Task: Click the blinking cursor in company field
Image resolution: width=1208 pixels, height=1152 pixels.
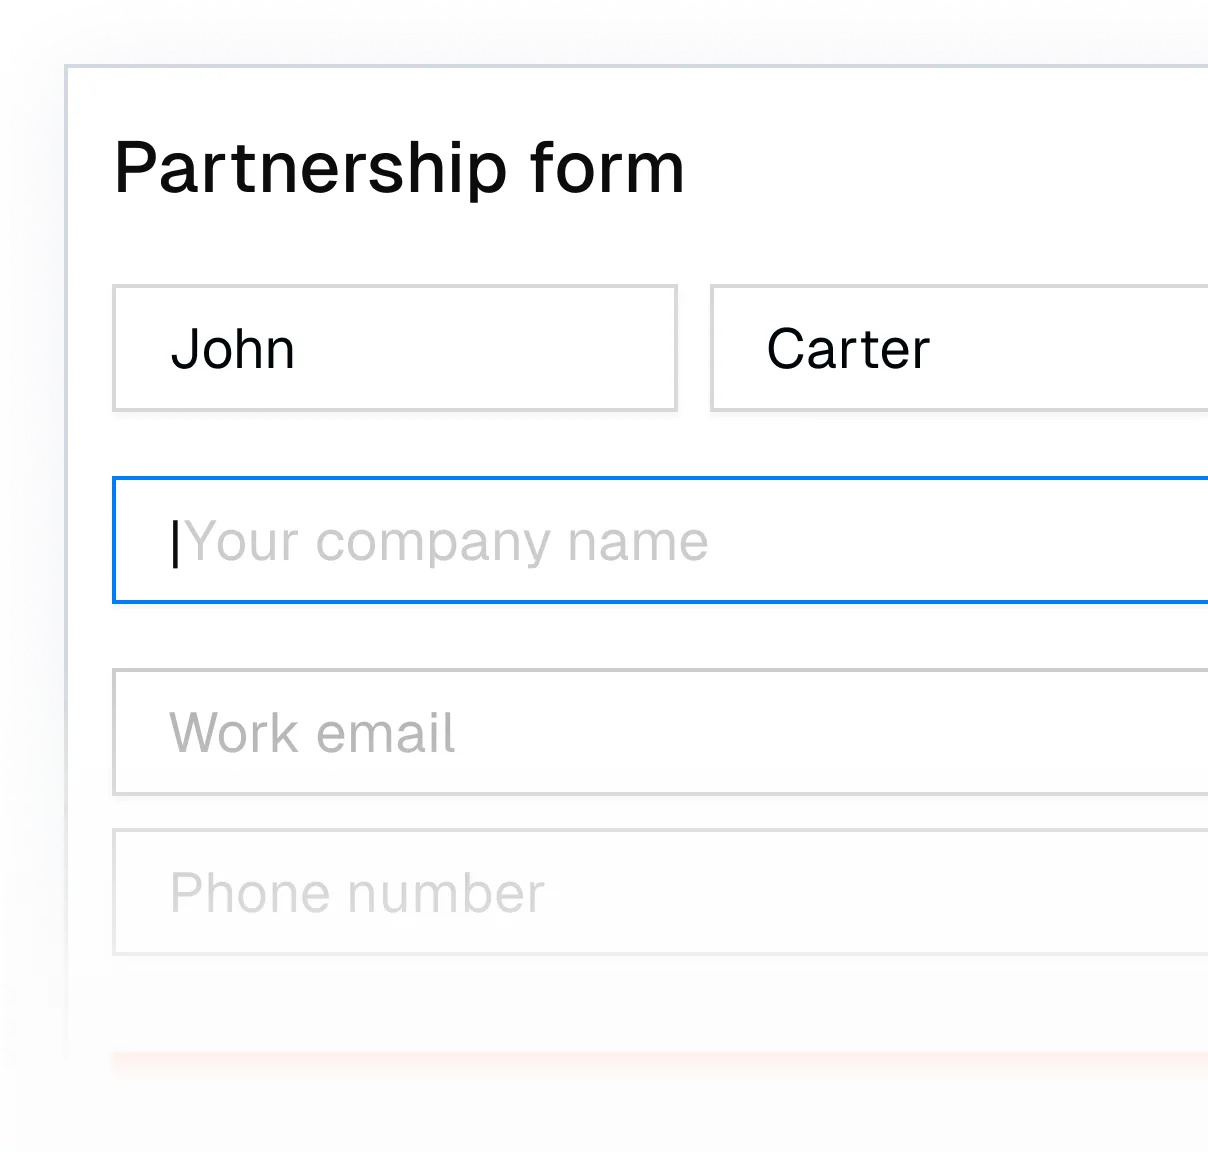Action: [178, 541]
